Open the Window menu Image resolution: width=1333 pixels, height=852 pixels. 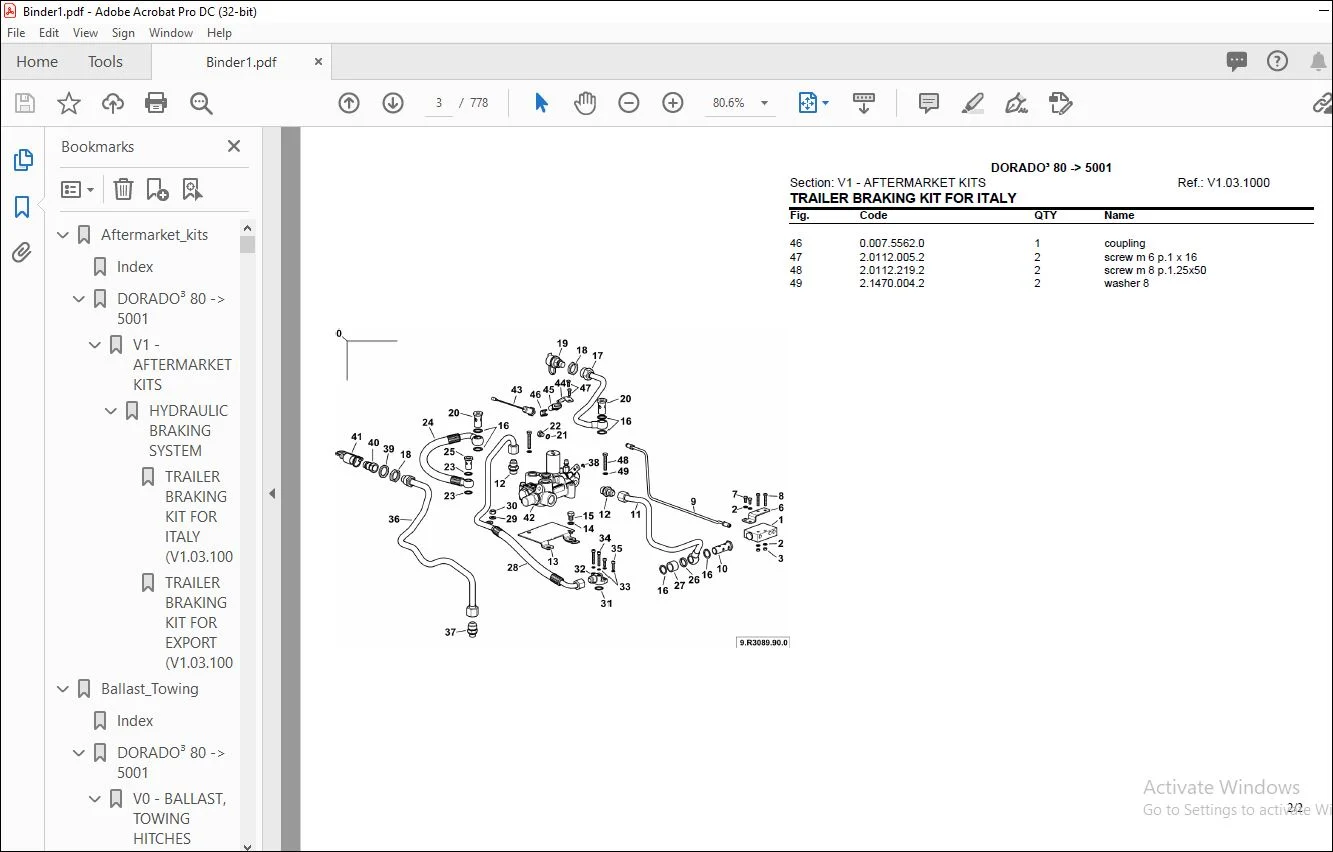(x=171, y=33)
